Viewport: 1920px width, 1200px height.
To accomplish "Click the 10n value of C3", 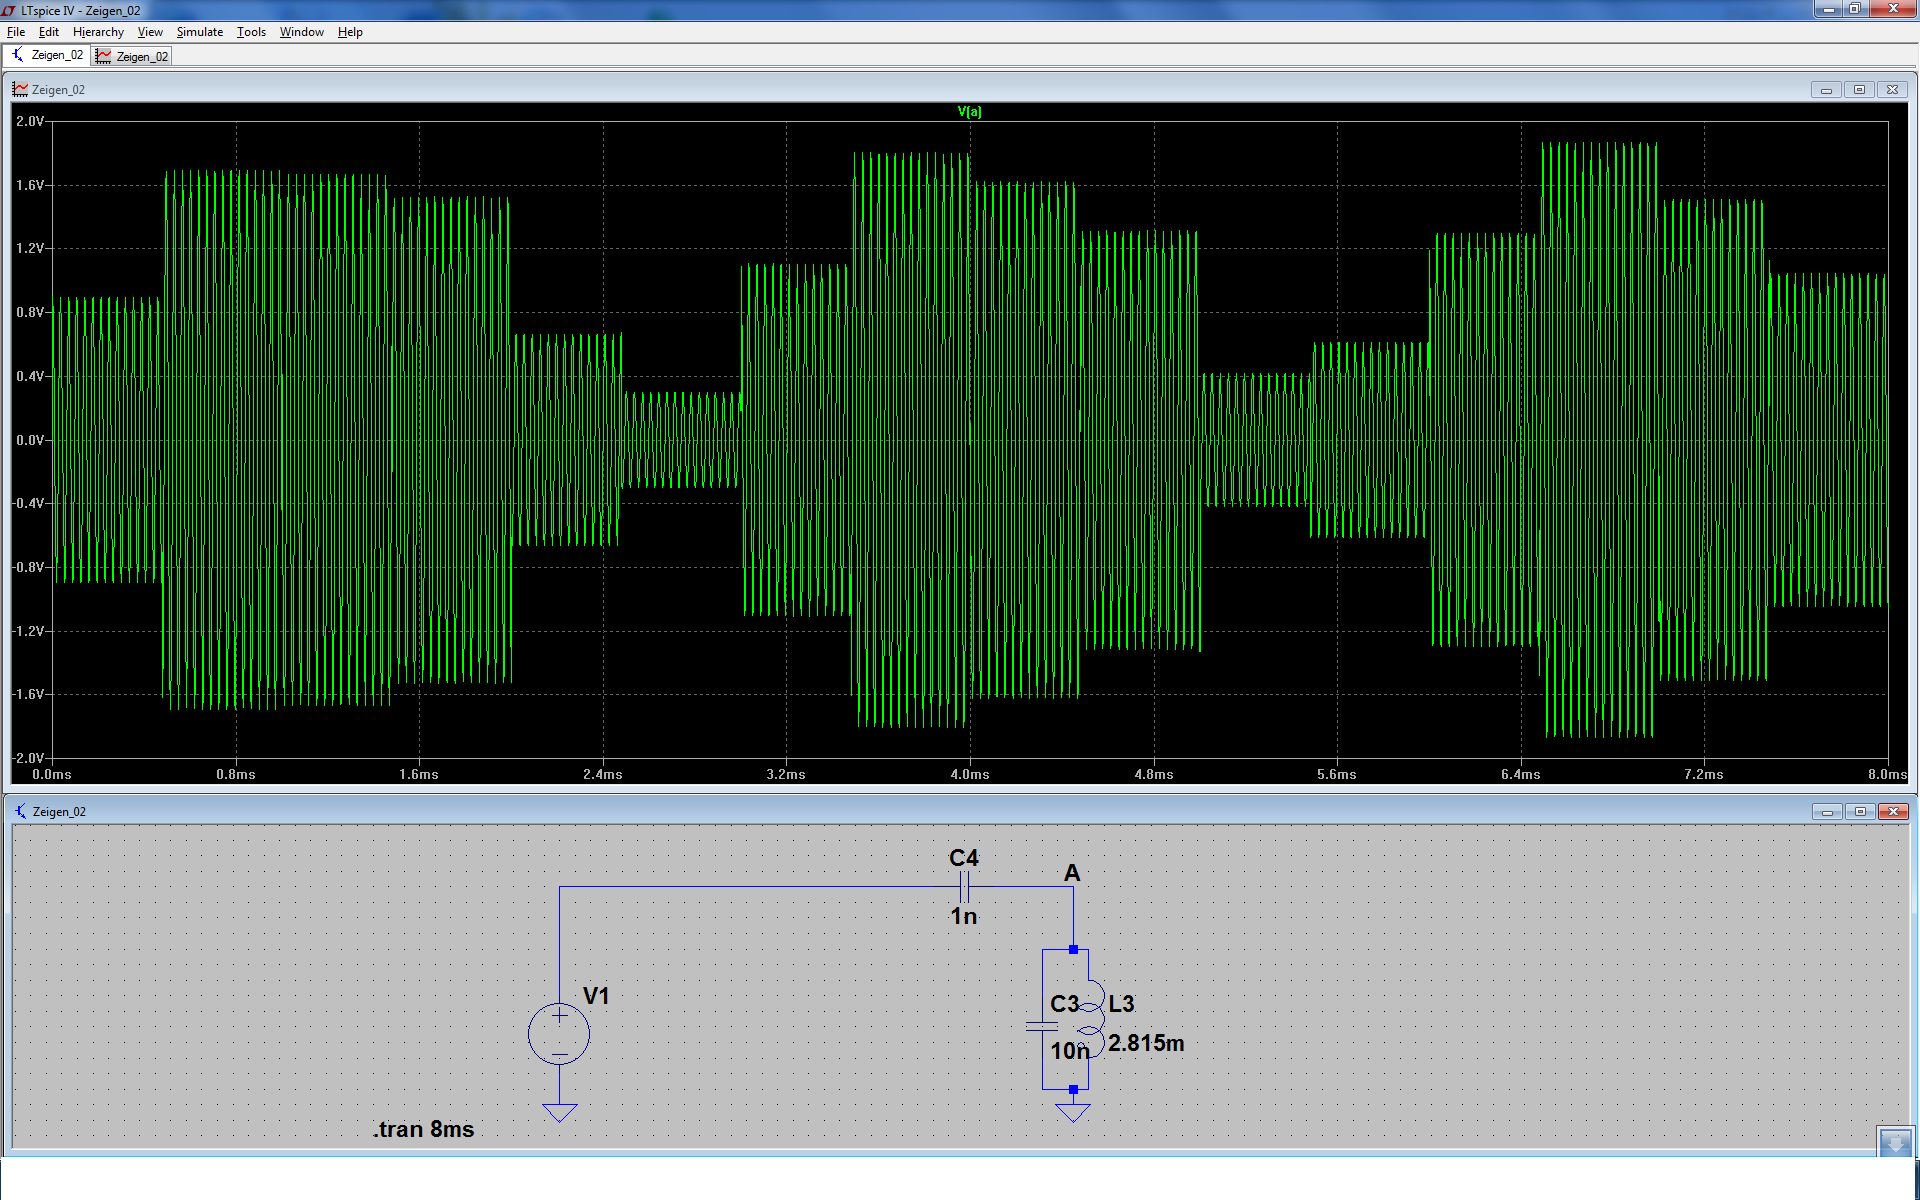I will (x=1069, y=1051).
